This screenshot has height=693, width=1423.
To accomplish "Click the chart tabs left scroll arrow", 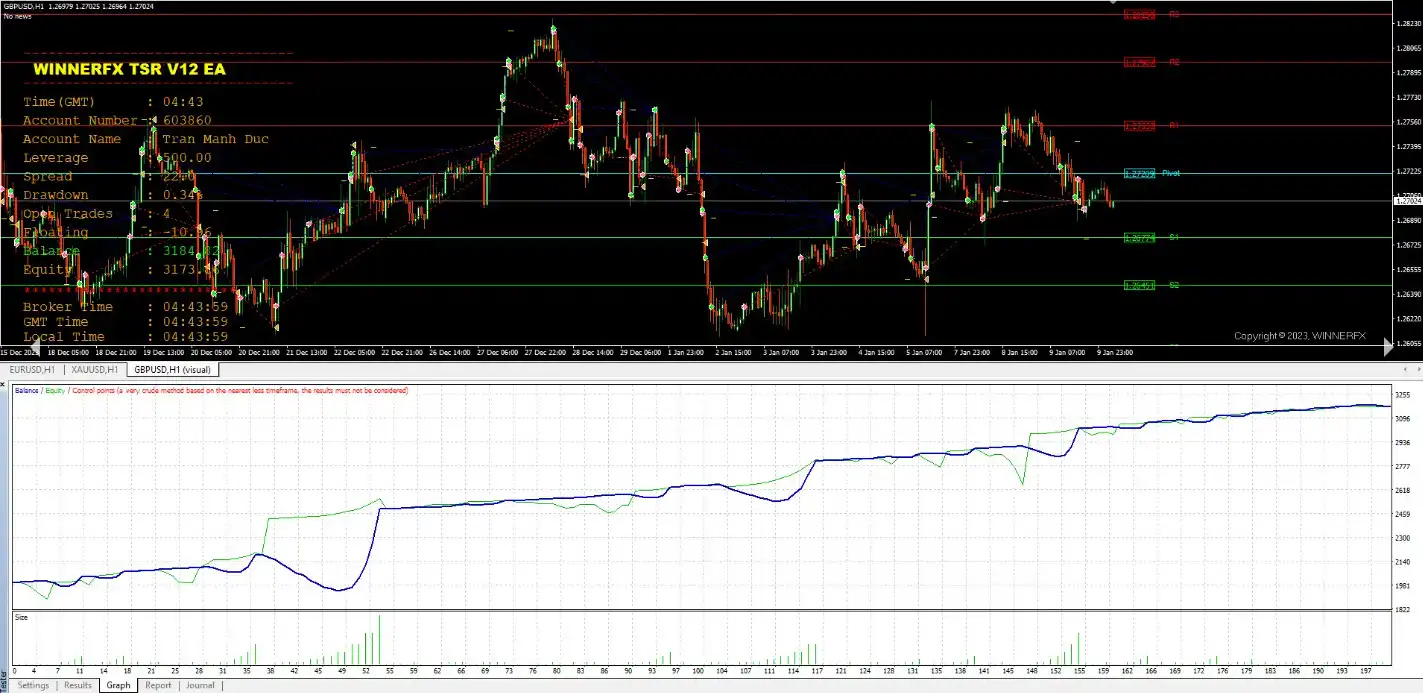I will (1405, 370).
